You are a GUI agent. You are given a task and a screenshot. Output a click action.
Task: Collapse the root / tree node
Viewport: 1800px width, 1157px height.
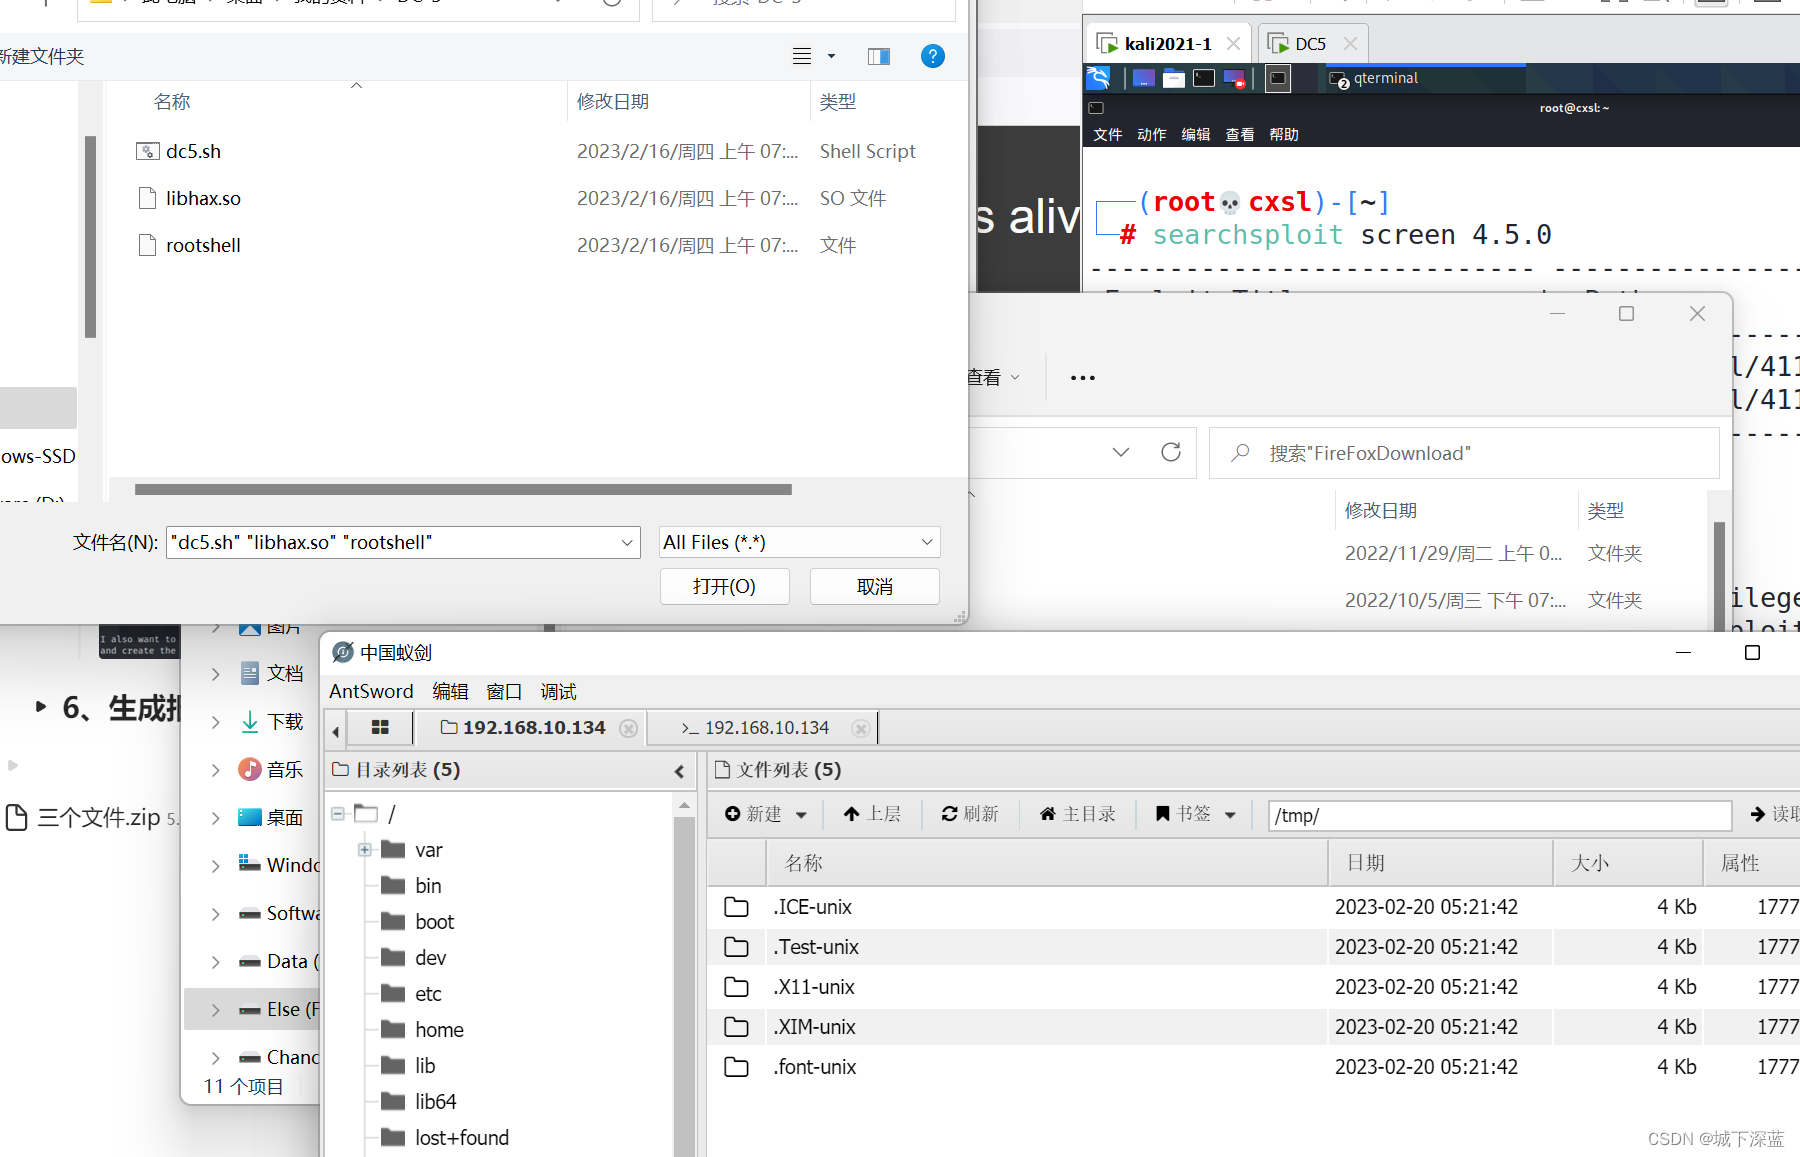338,813
